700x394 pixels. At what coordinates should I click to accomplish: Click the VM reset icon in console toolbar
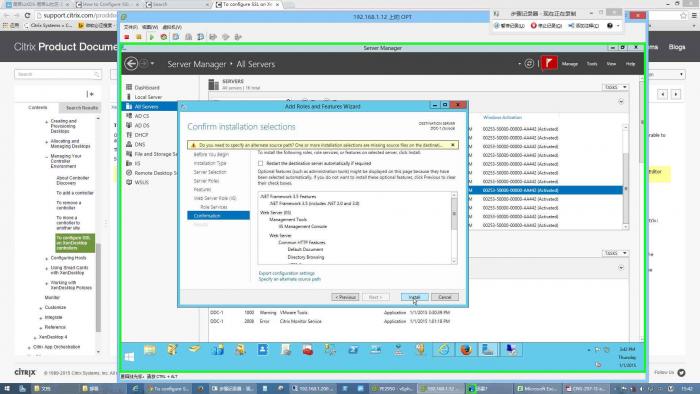(164, 37)
